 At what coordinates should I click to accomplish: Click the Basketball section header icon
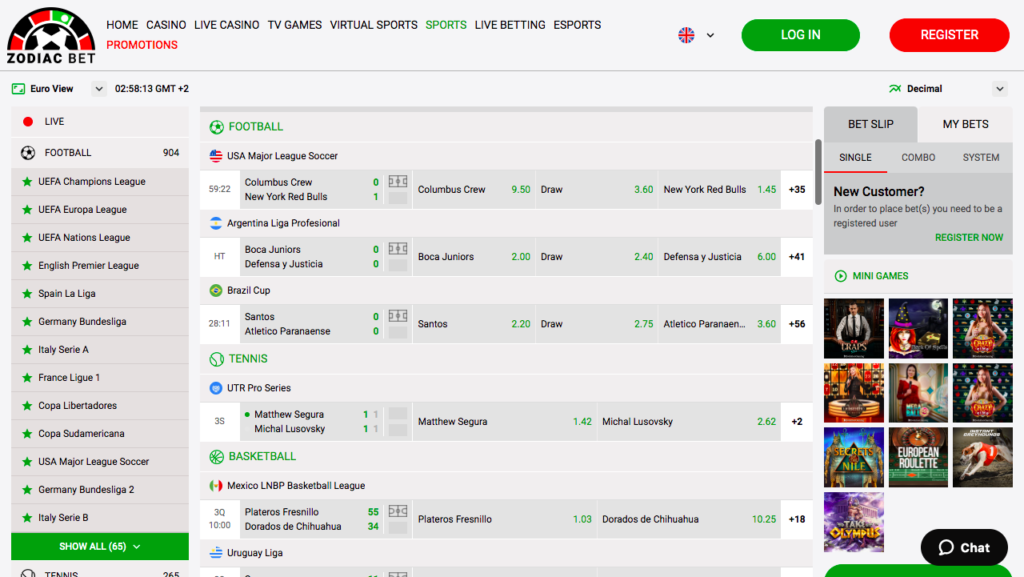point(216,457)
